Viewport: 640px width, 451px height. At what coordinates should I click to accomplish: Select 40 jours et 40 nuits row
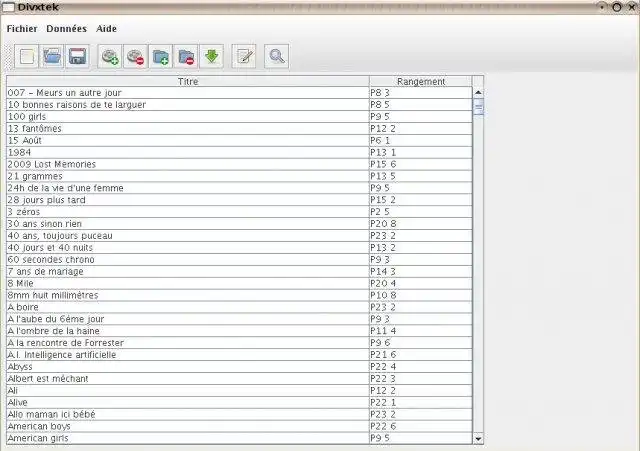(x=239, y=247)
